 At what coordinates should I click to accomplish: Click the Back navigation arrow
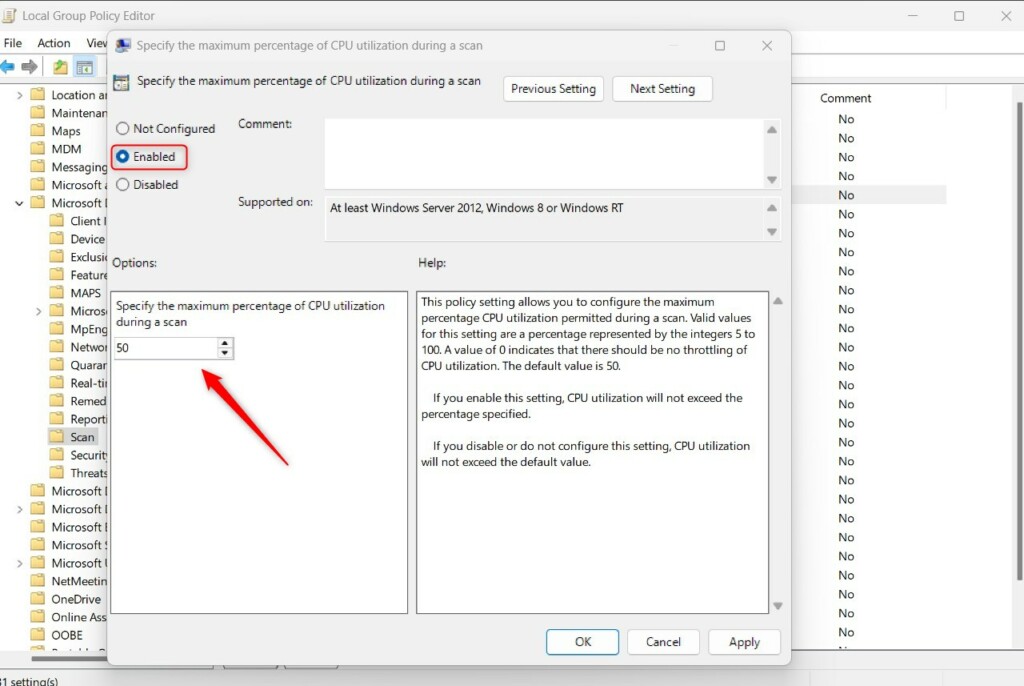pyautogui.click(x=10, y=67)
